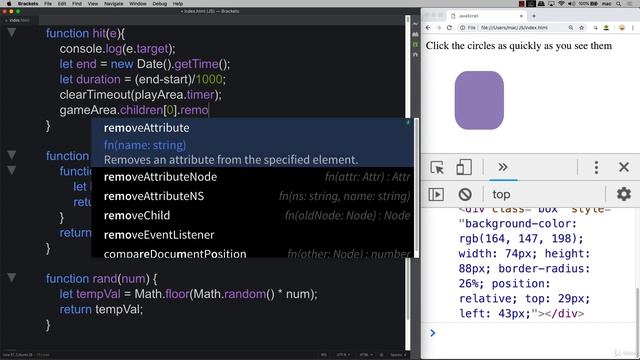Open DevTools customize three-dot menu
The image size is (640, 360).
point(596,167)
